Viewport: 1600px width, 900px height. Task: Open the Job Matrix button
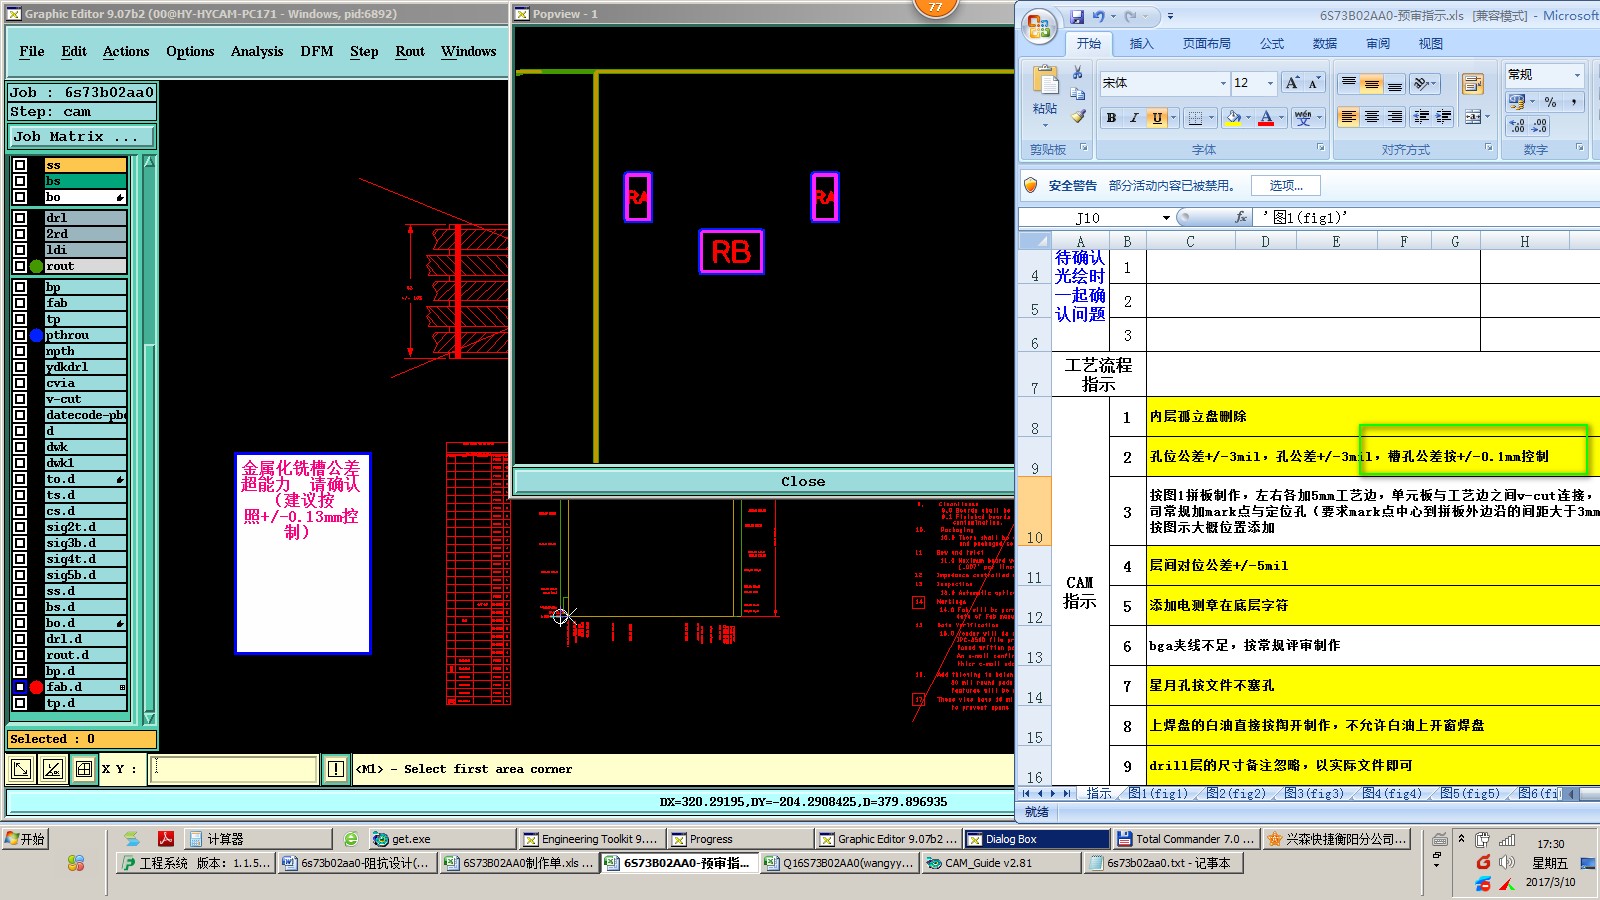(x=82, y=136)
